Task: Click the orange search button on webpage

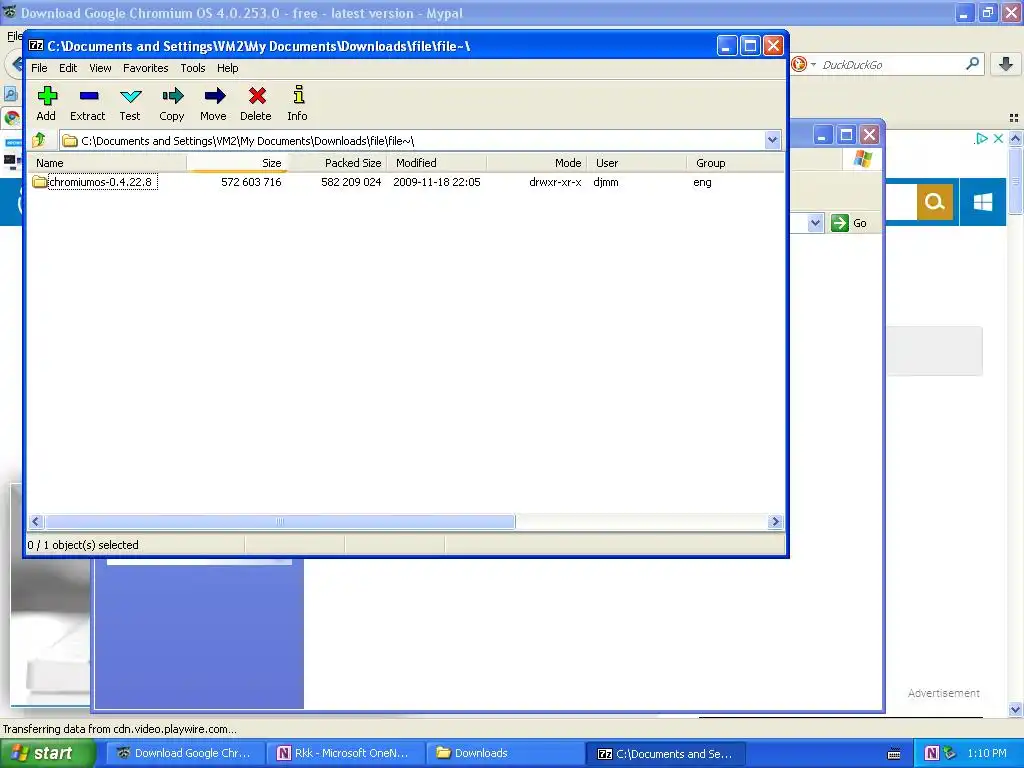Action: pos(935,202)
